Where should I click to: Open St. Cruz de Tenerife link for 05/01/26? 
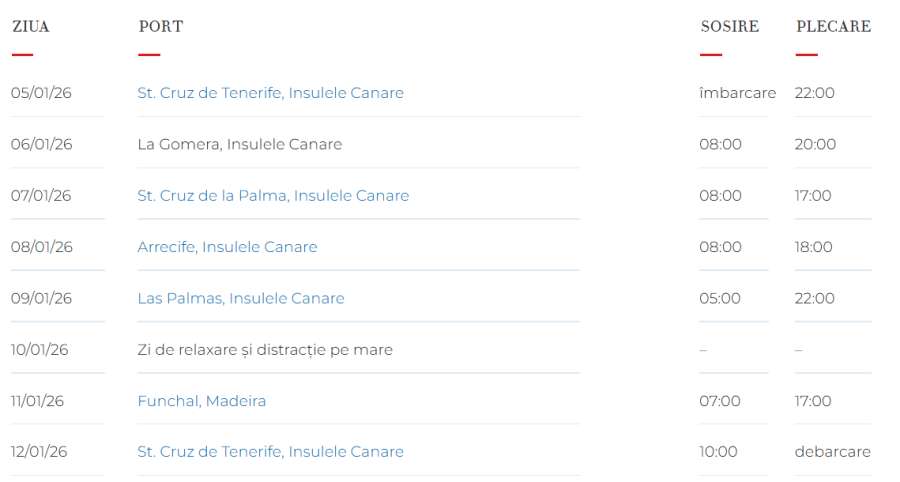[x=270, y=93]
